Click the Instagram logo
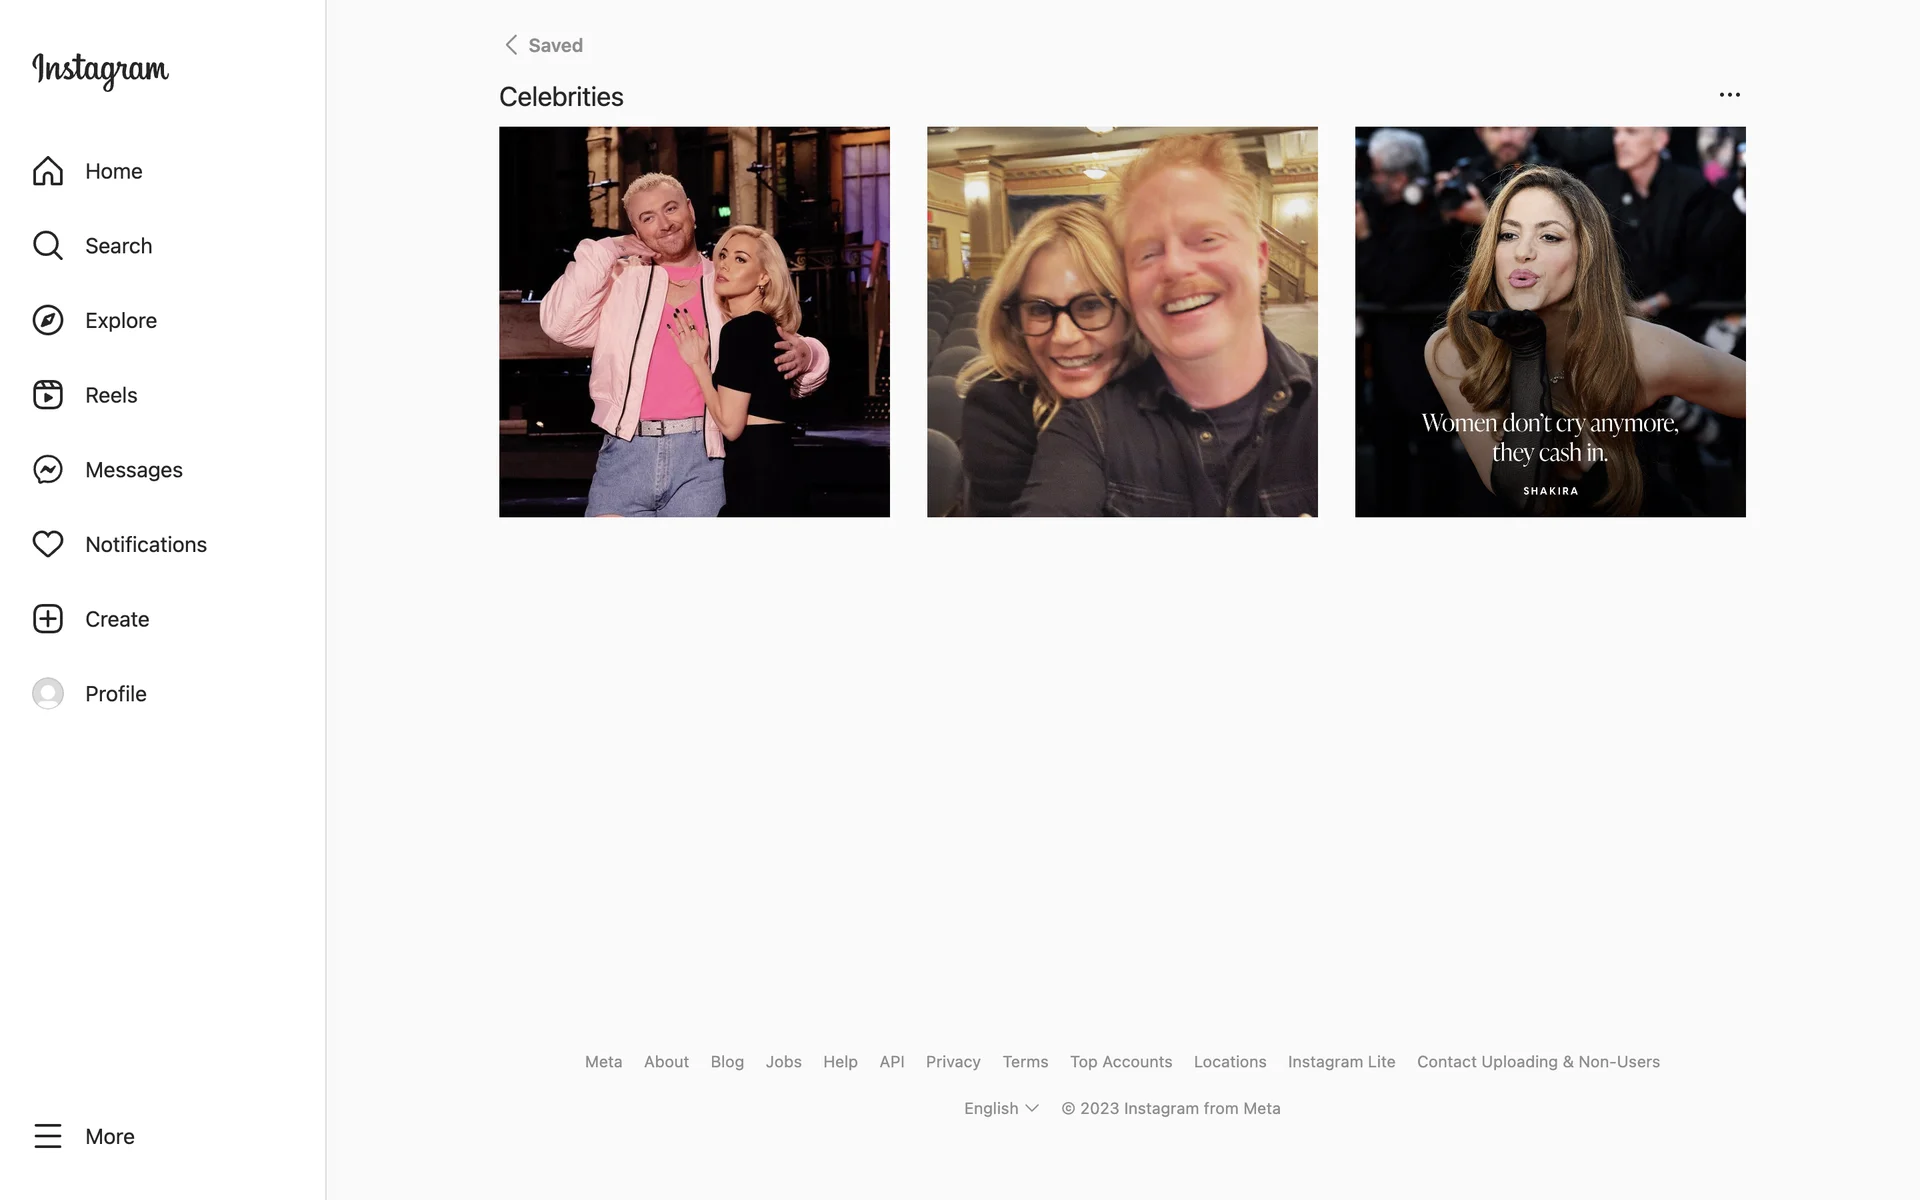The image size is (1920, 1200). pos(100,70)
